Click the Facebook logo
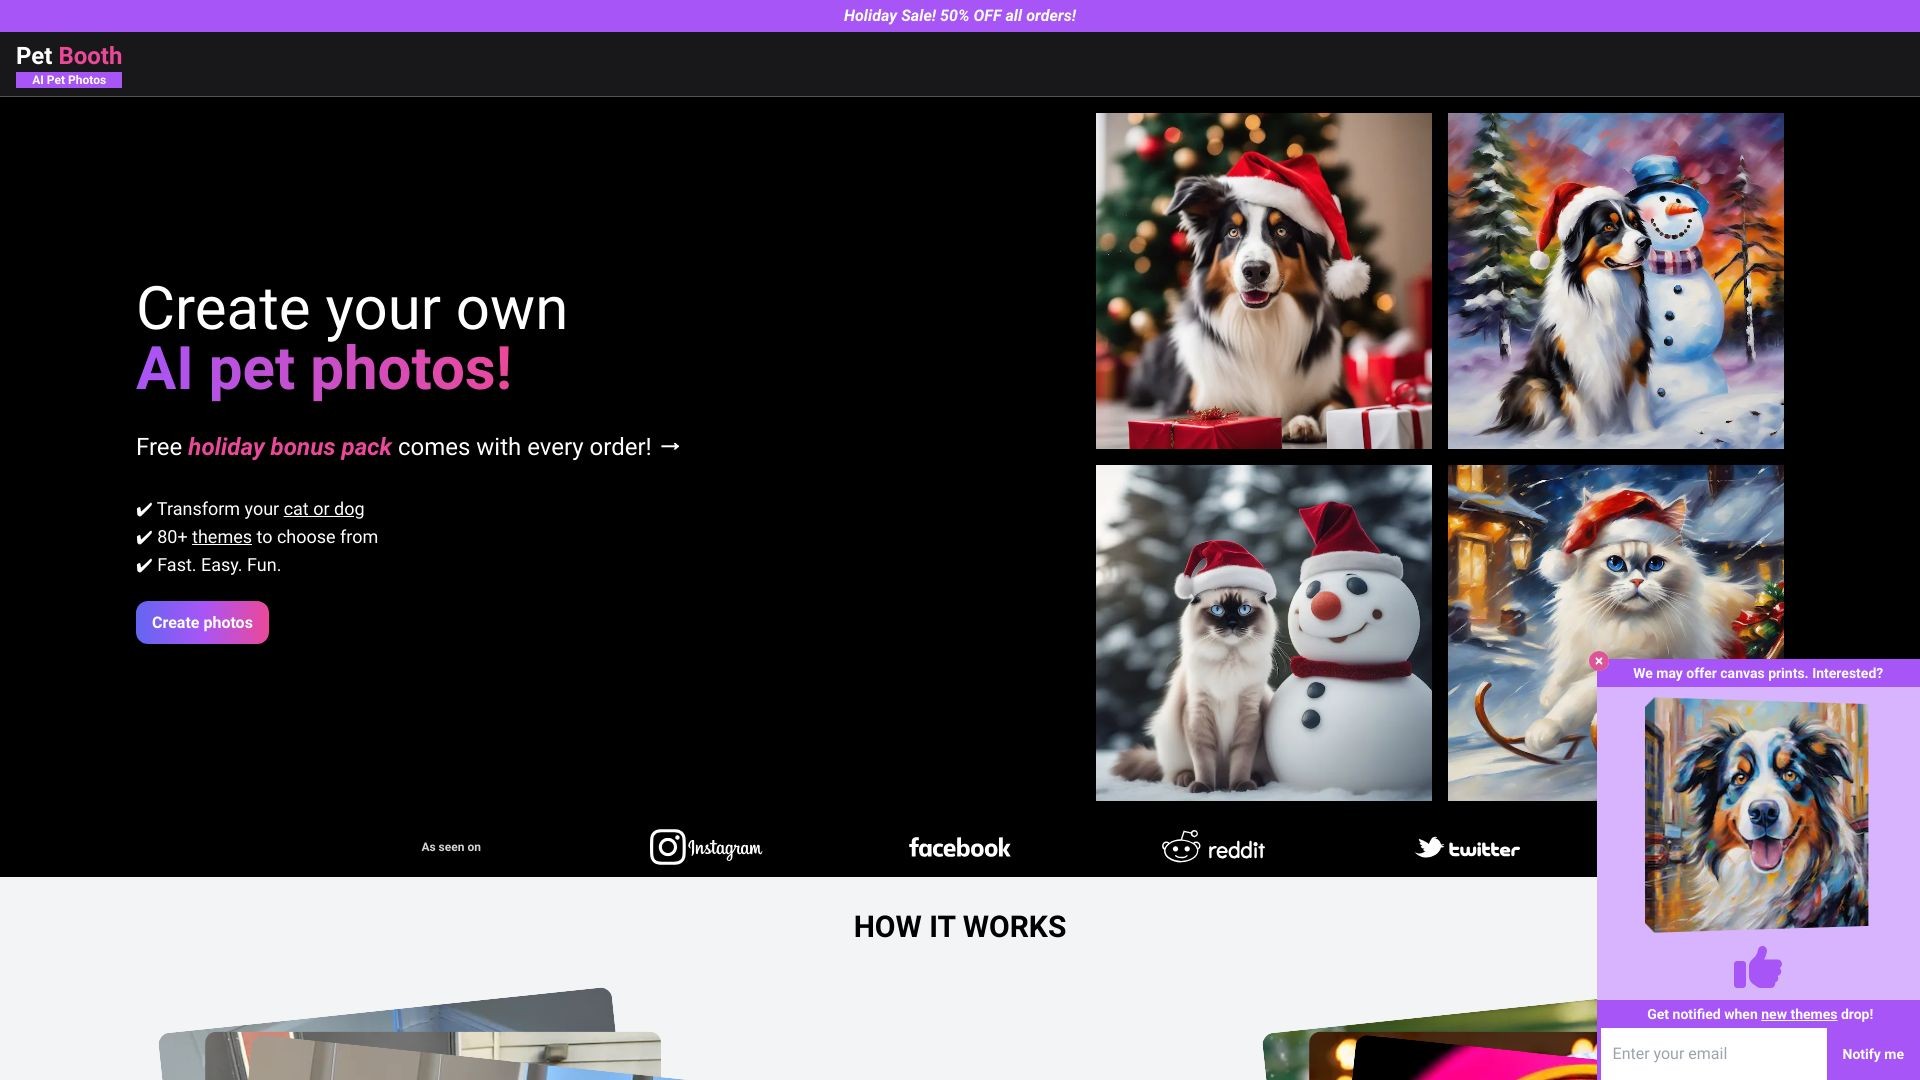 point(959,847)
